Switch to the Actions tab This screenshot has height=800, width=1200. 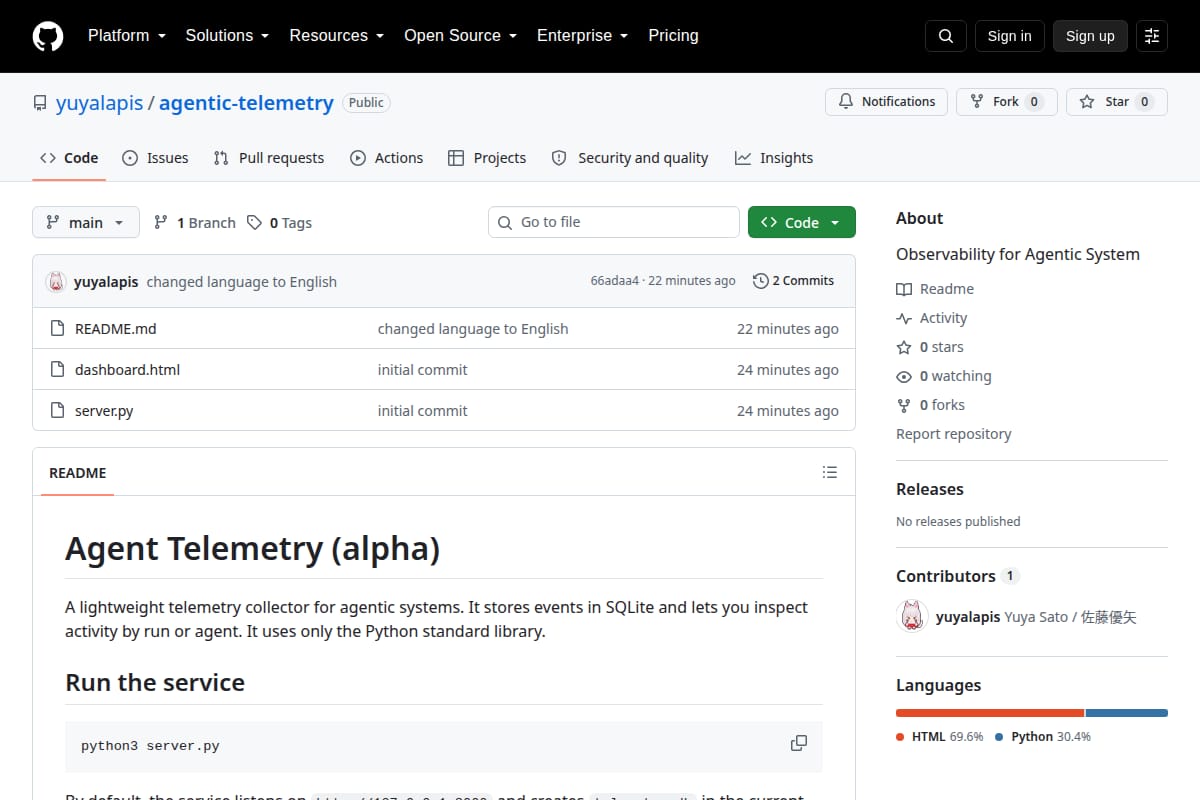[x=387, y=158]
